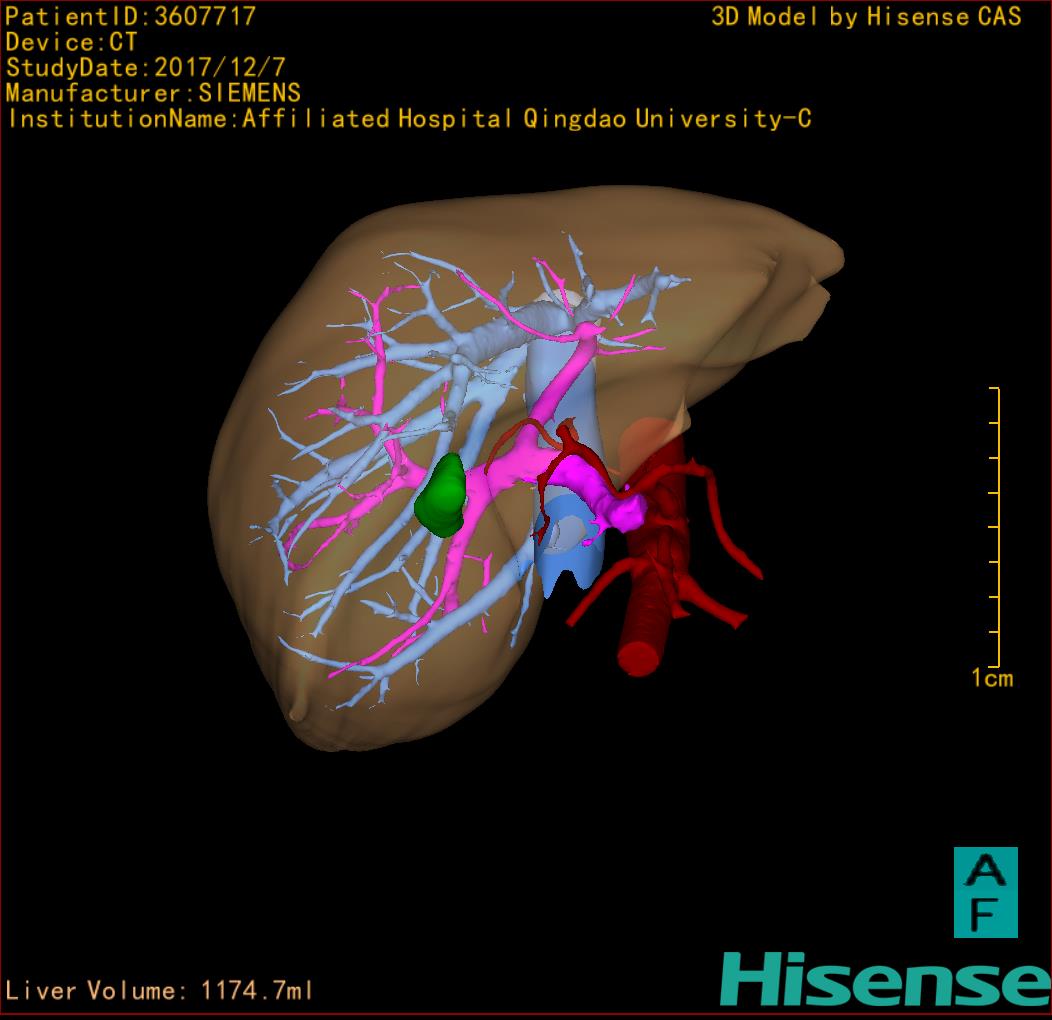
Task: Click the 1cm scale label
Action: (x=991, y=679)
